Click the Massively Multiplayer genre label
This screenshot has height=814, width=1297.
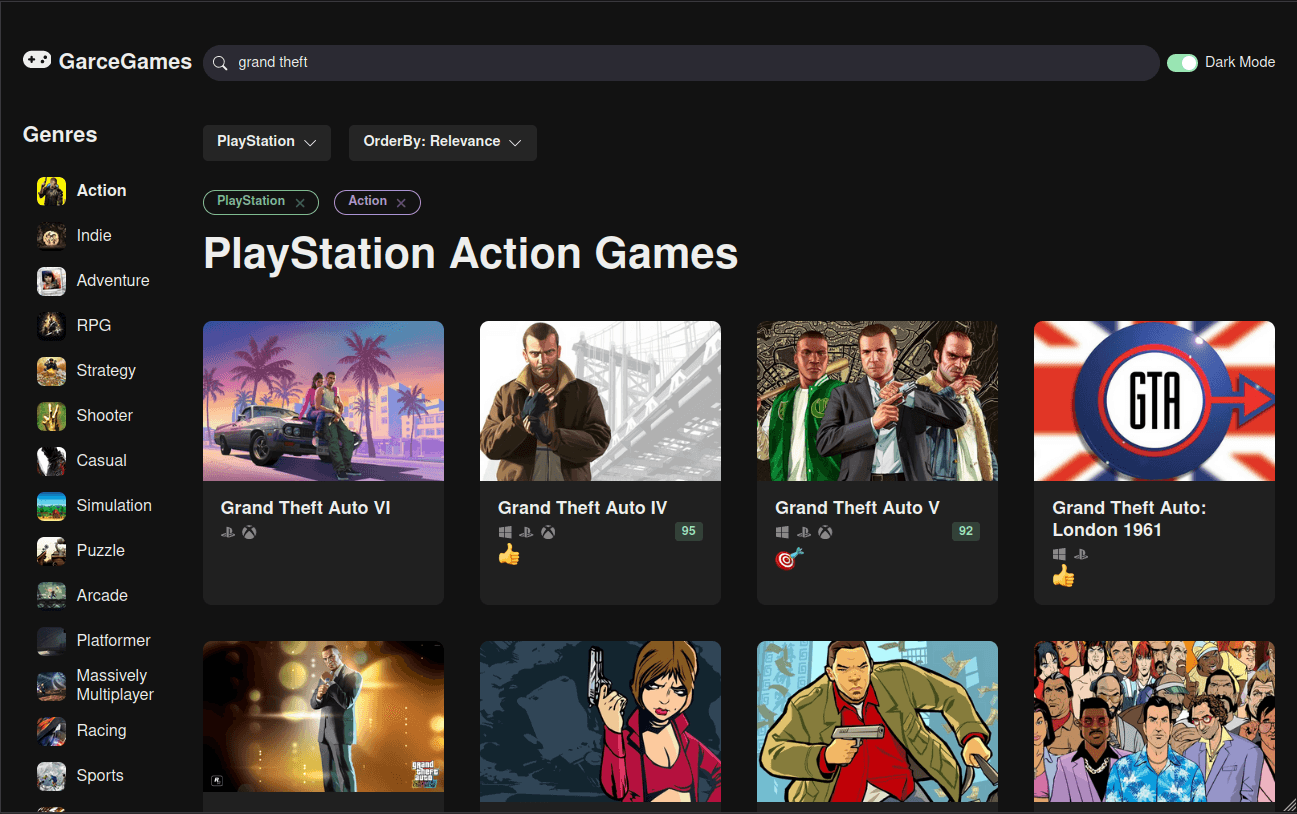coord(115,685)
